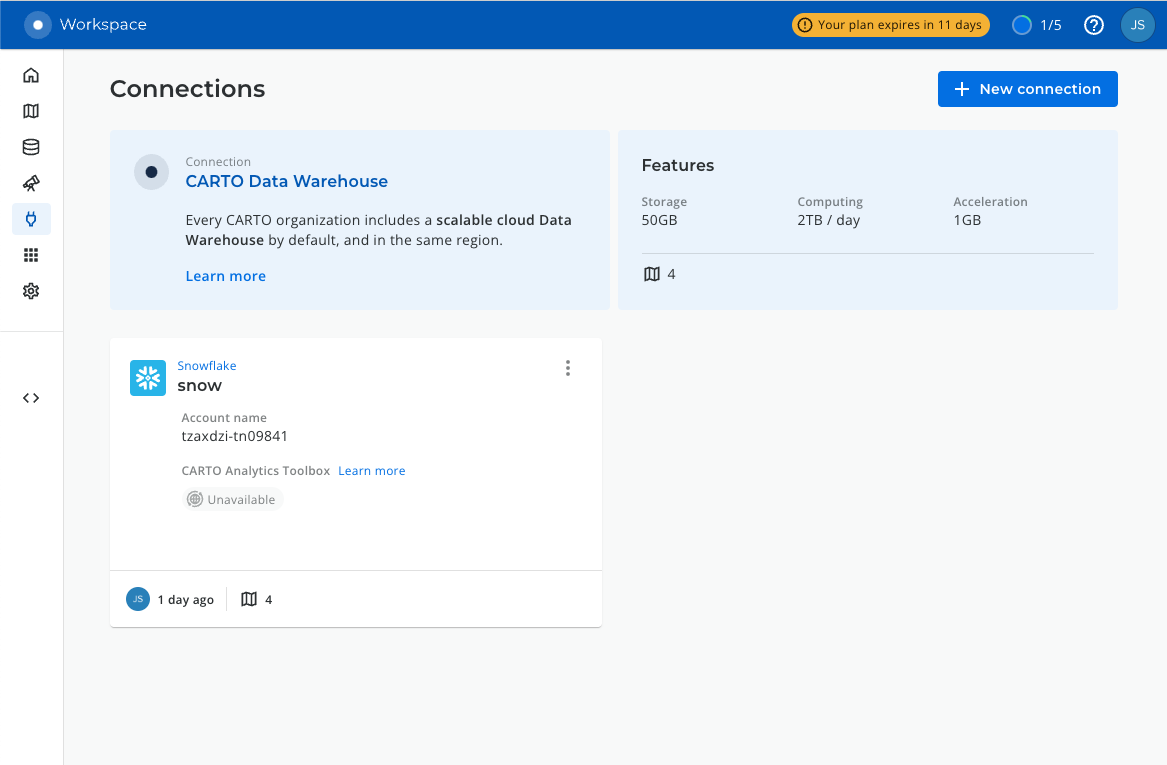1167x765 pixels.
Task: Click the help question mark icon
Action: (1094, 25)
